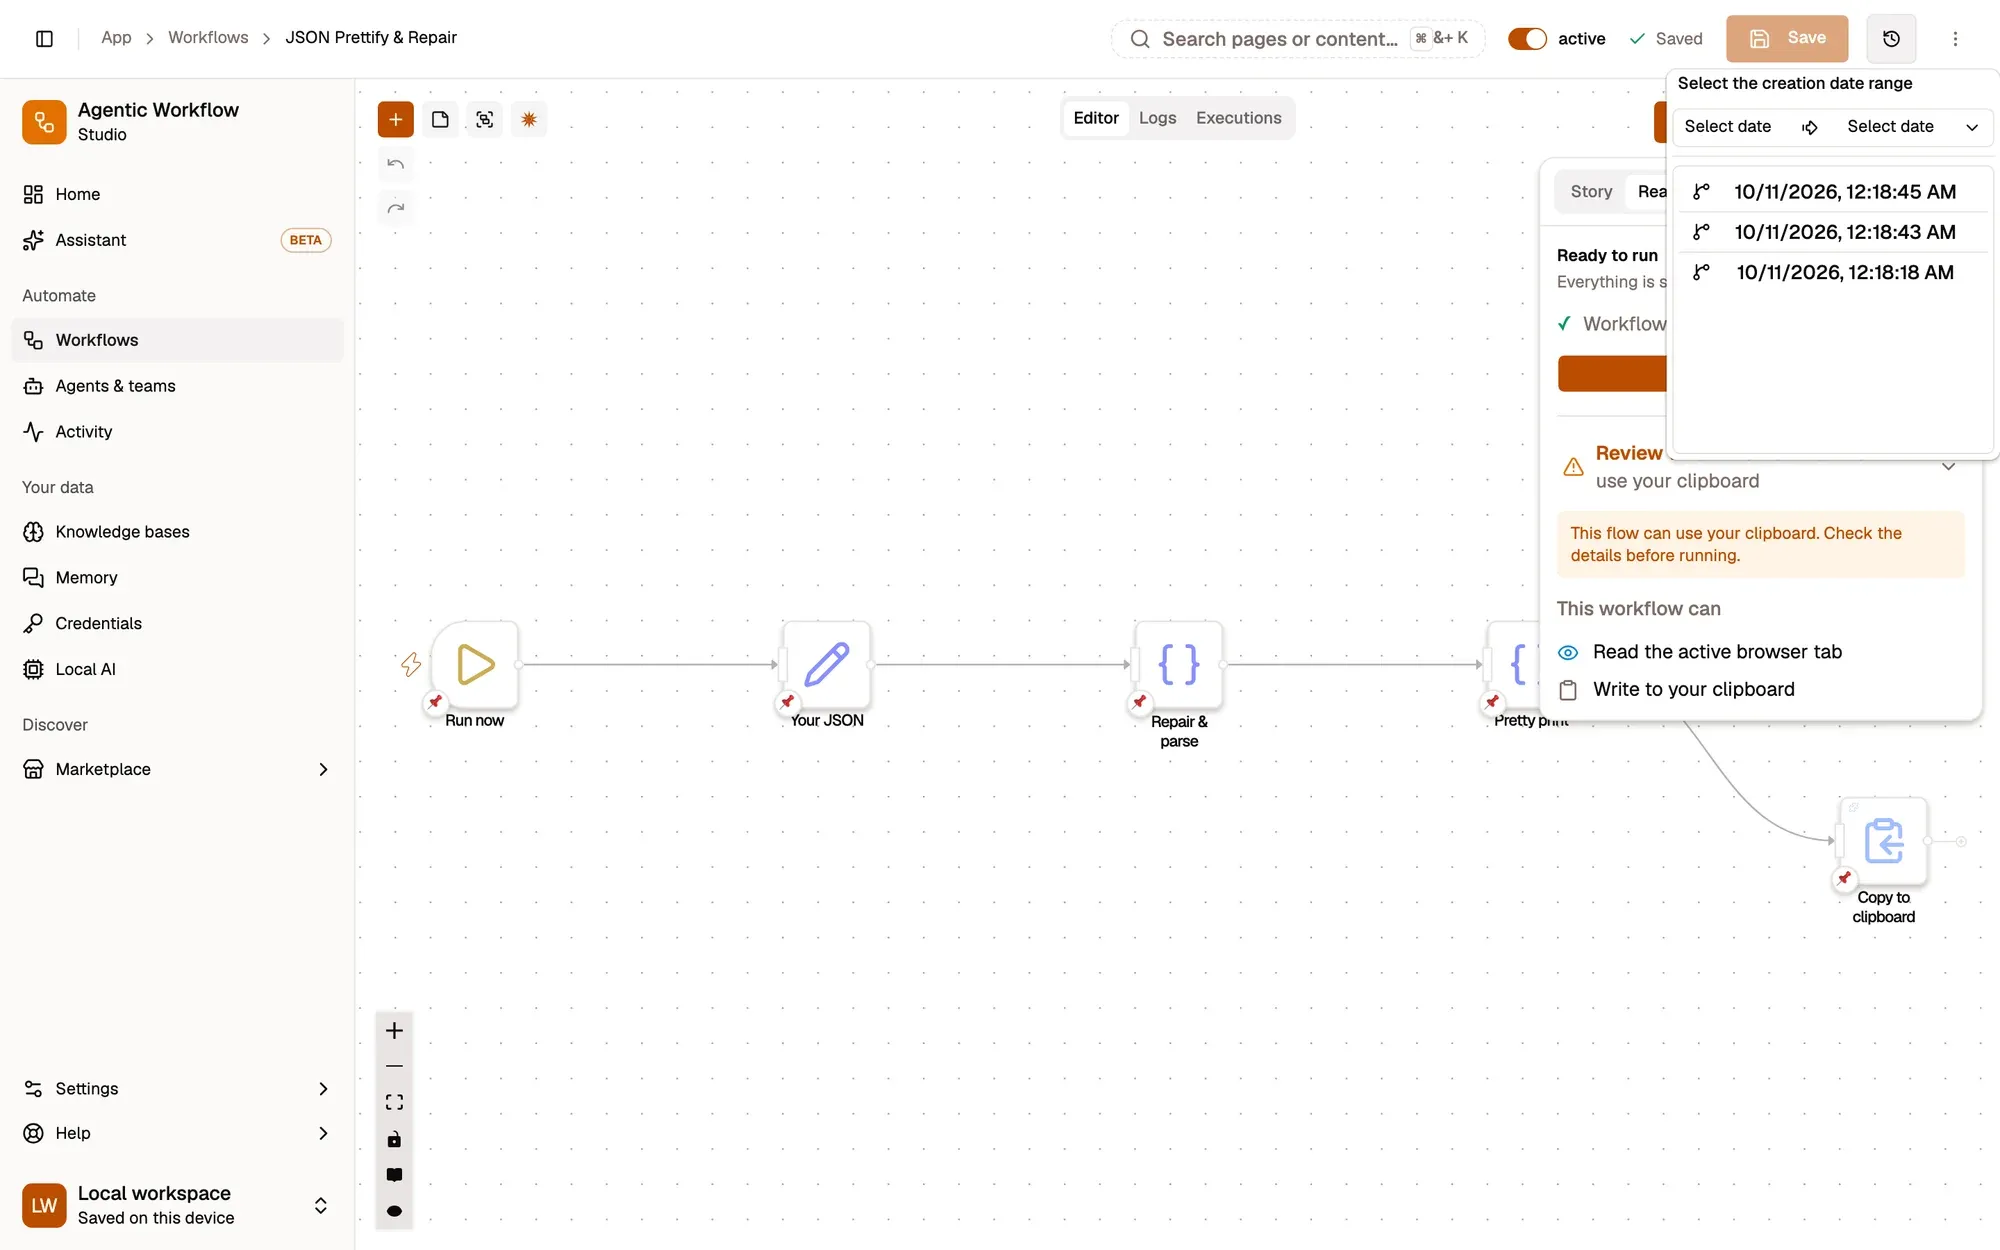2000x1250 pixels.
Task: Switch to the Executions tab
Action: coord(1238,118)
